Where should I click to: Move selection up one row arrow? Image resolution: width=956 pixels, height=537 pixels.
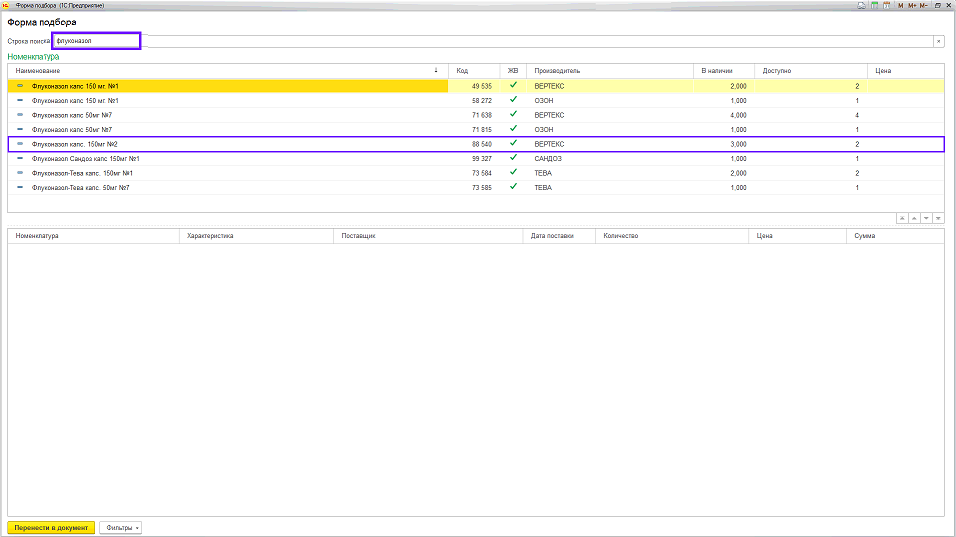913,218
